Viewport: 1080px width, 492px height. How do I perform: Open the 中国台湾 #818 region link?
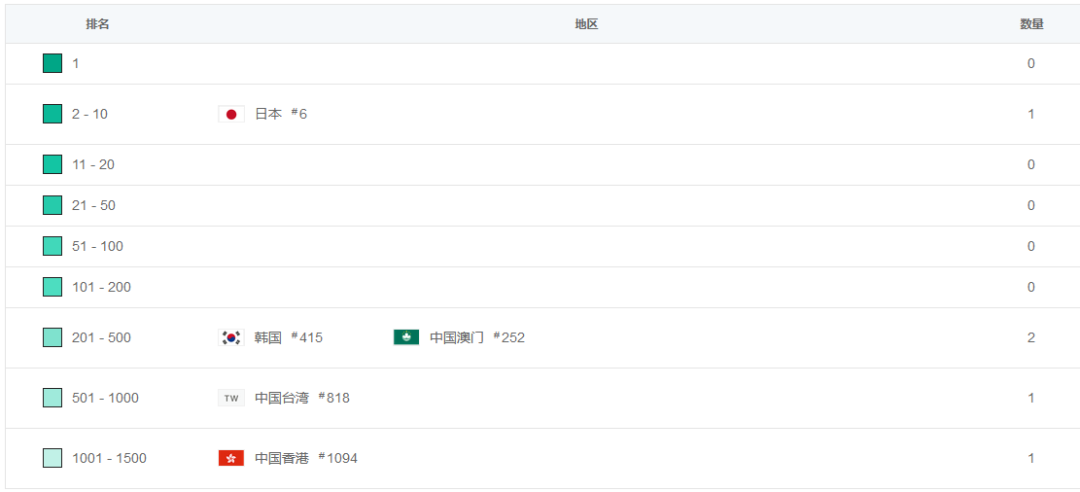pos(302,398)
